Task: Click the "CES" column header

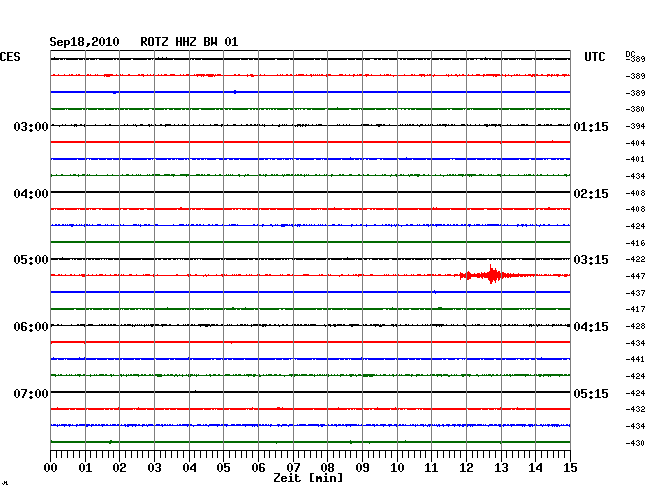Action: pyautogui.click(x=10, y=57)
